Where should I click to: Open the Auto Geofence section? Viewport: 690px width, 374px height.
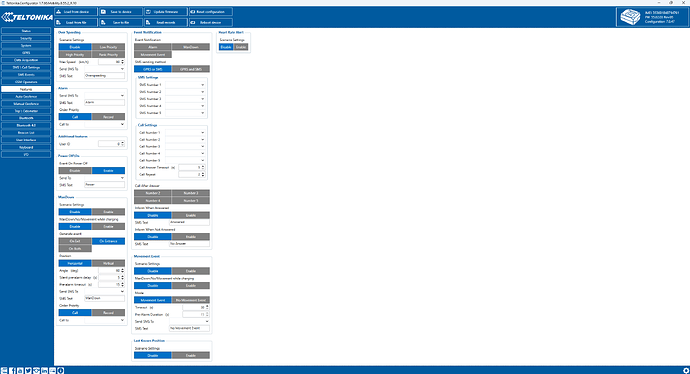click(x=26, y=96)
